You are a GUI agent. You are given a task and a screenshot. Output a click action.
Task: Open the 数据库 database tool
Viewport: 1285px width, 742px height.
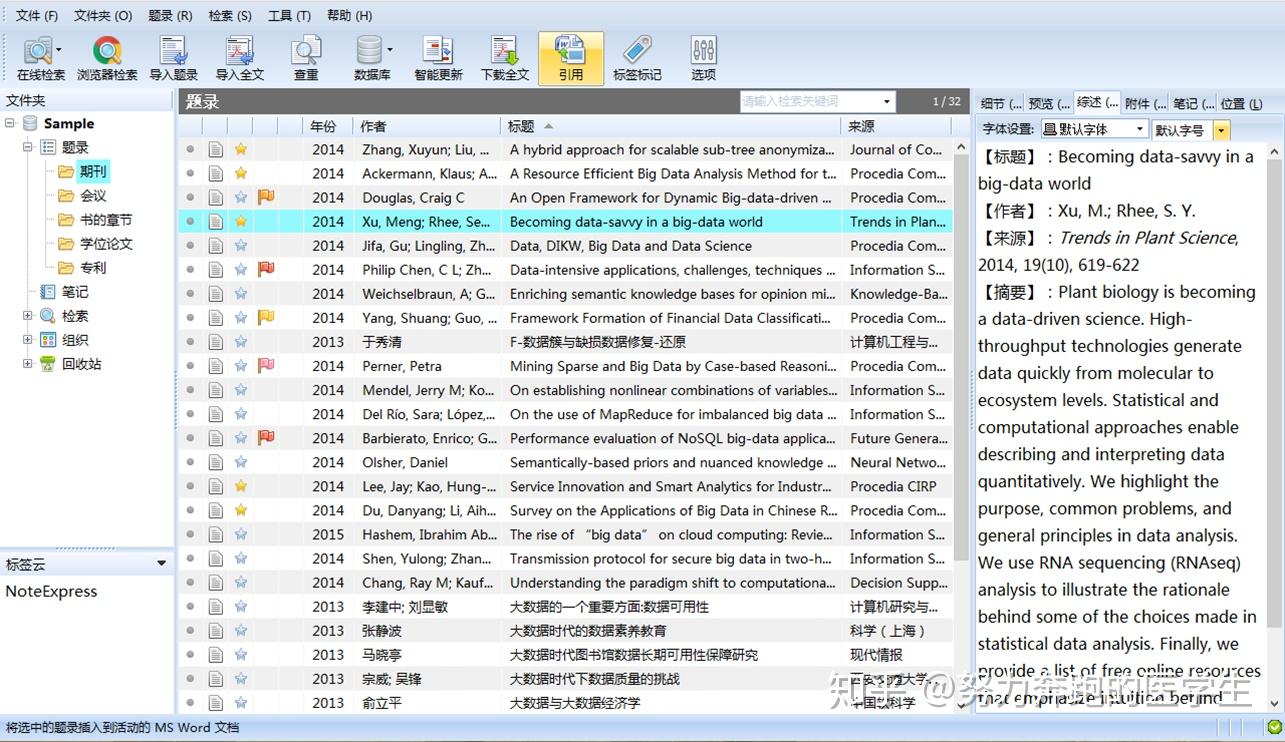[372, 59]
